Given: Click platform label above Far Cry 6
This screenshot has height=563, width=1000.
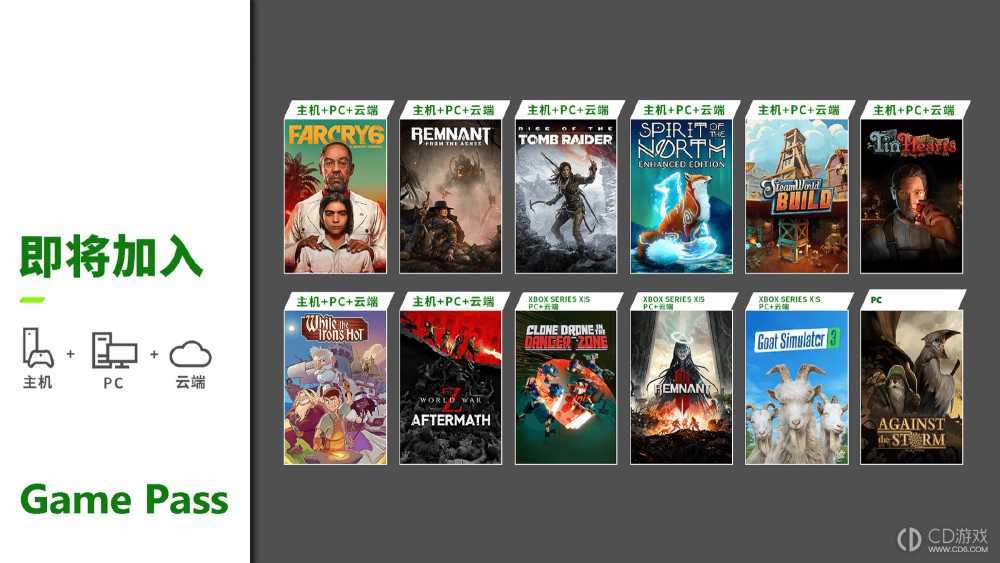Looking at the screenshot, I should click(x=337, y=110).
